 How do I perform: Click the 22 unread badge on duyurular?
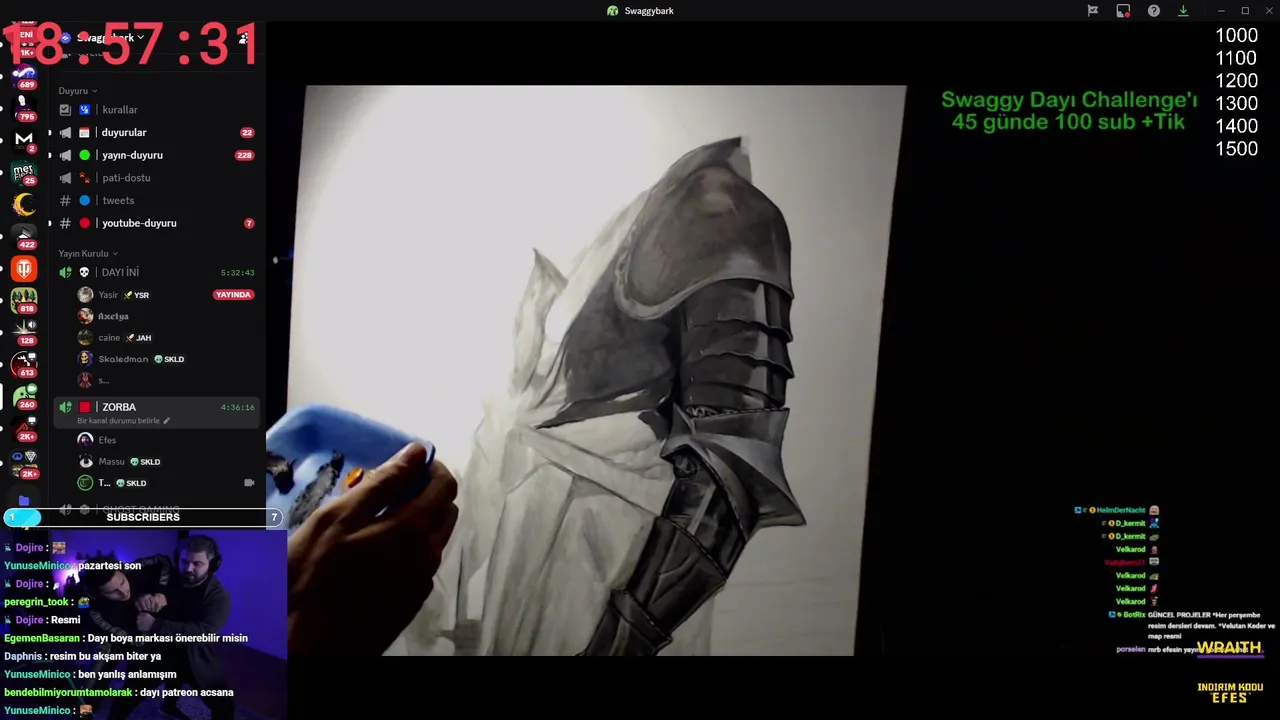[x=247, y=132]
